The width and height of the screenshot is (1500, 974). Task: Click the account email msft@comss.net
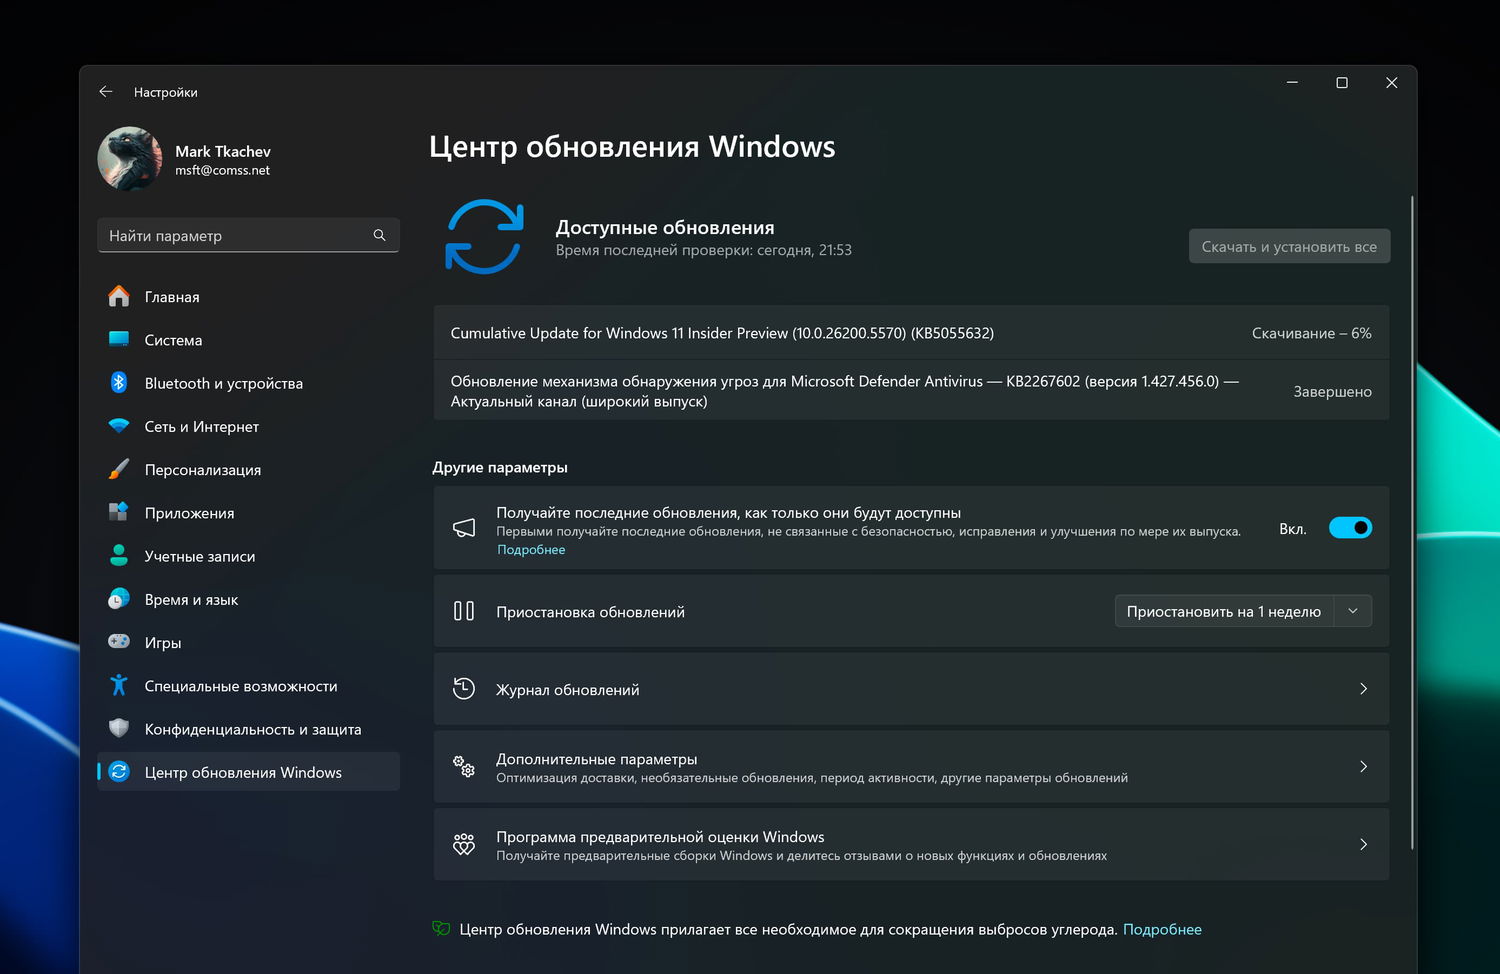222,171
